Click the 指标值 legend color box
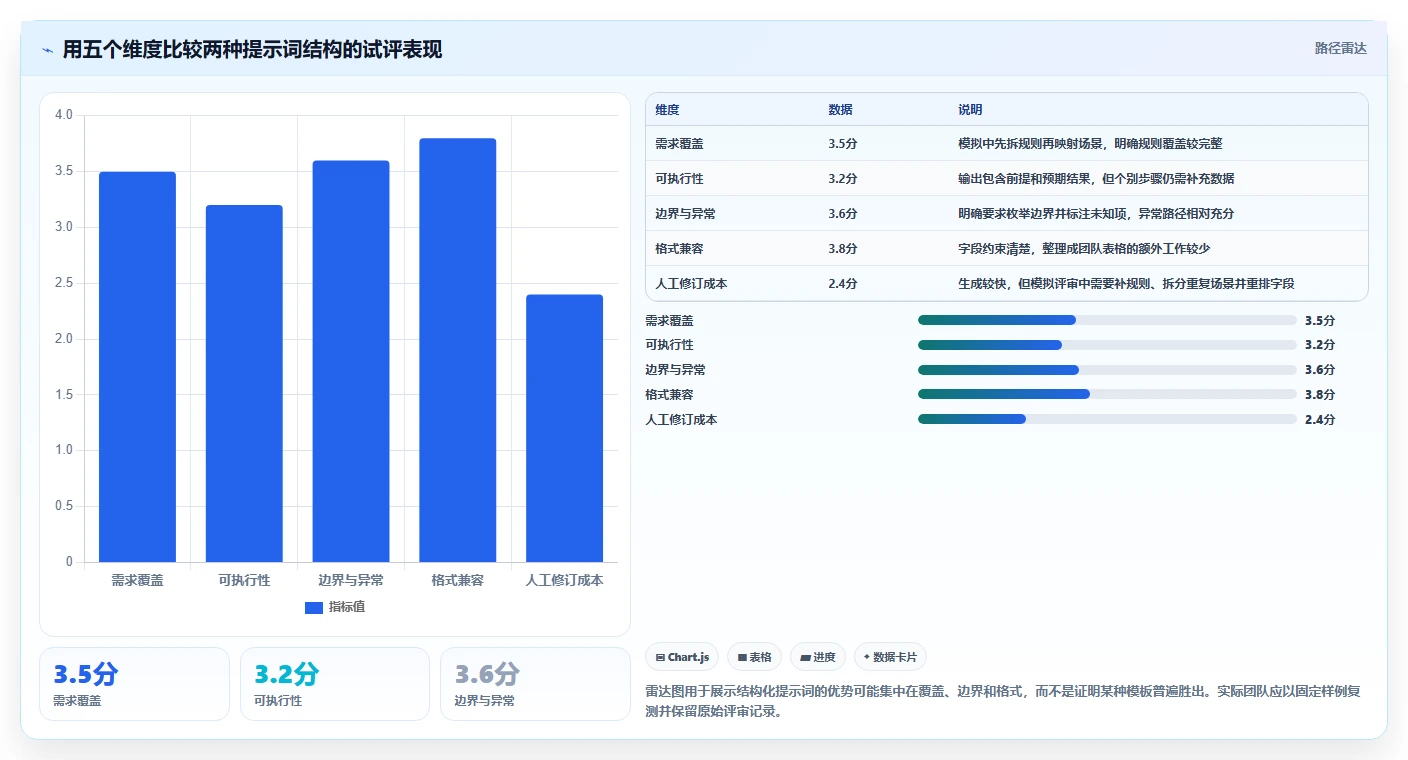This screenshot has height=760, width=1408. pos(314,607)
